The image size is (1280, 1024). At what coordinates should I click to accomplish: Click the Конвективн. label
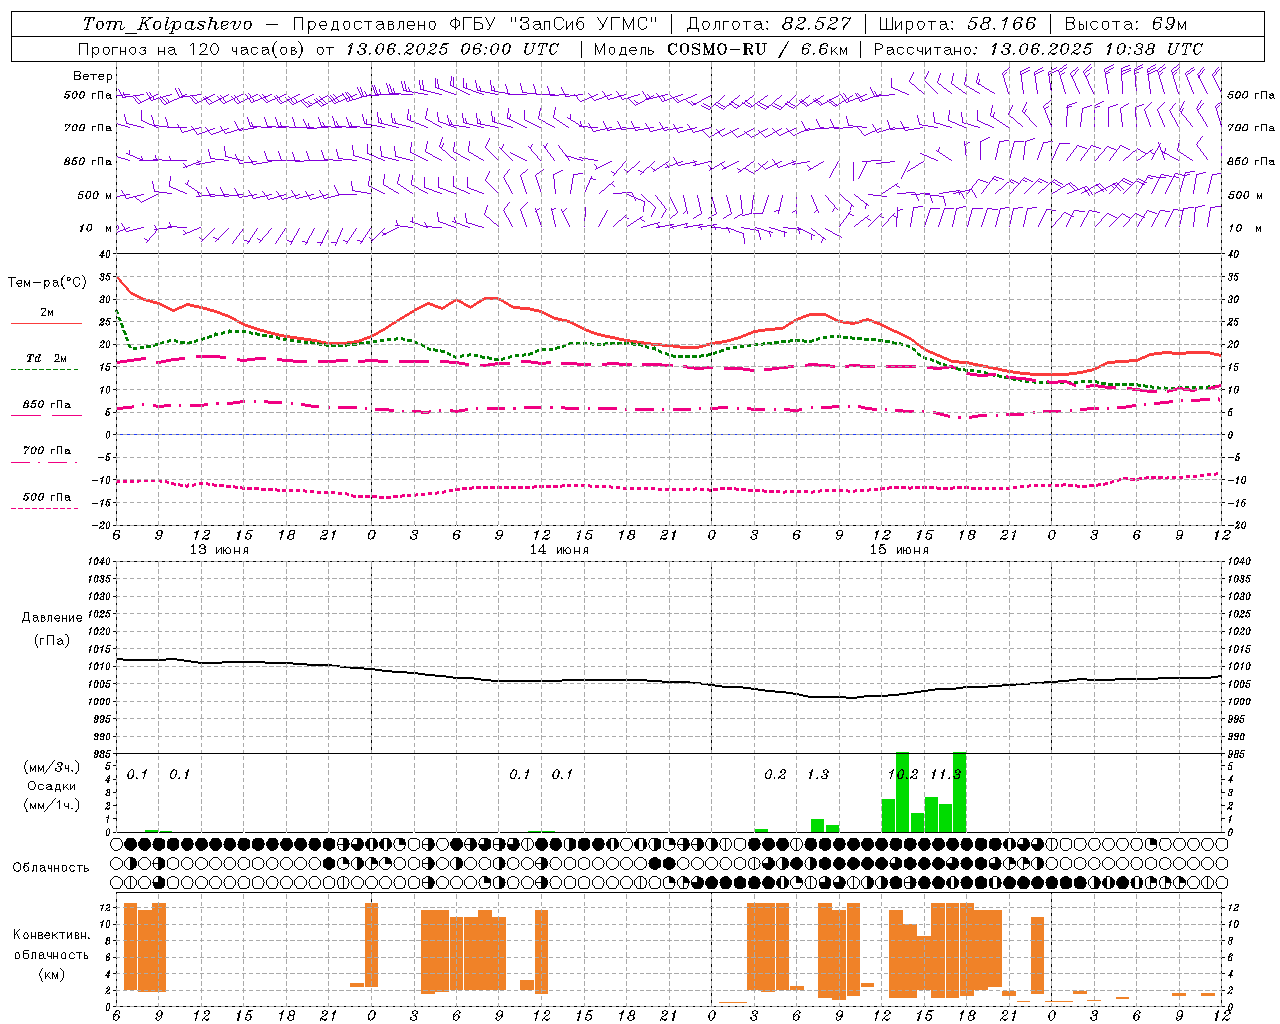[51, 935]
